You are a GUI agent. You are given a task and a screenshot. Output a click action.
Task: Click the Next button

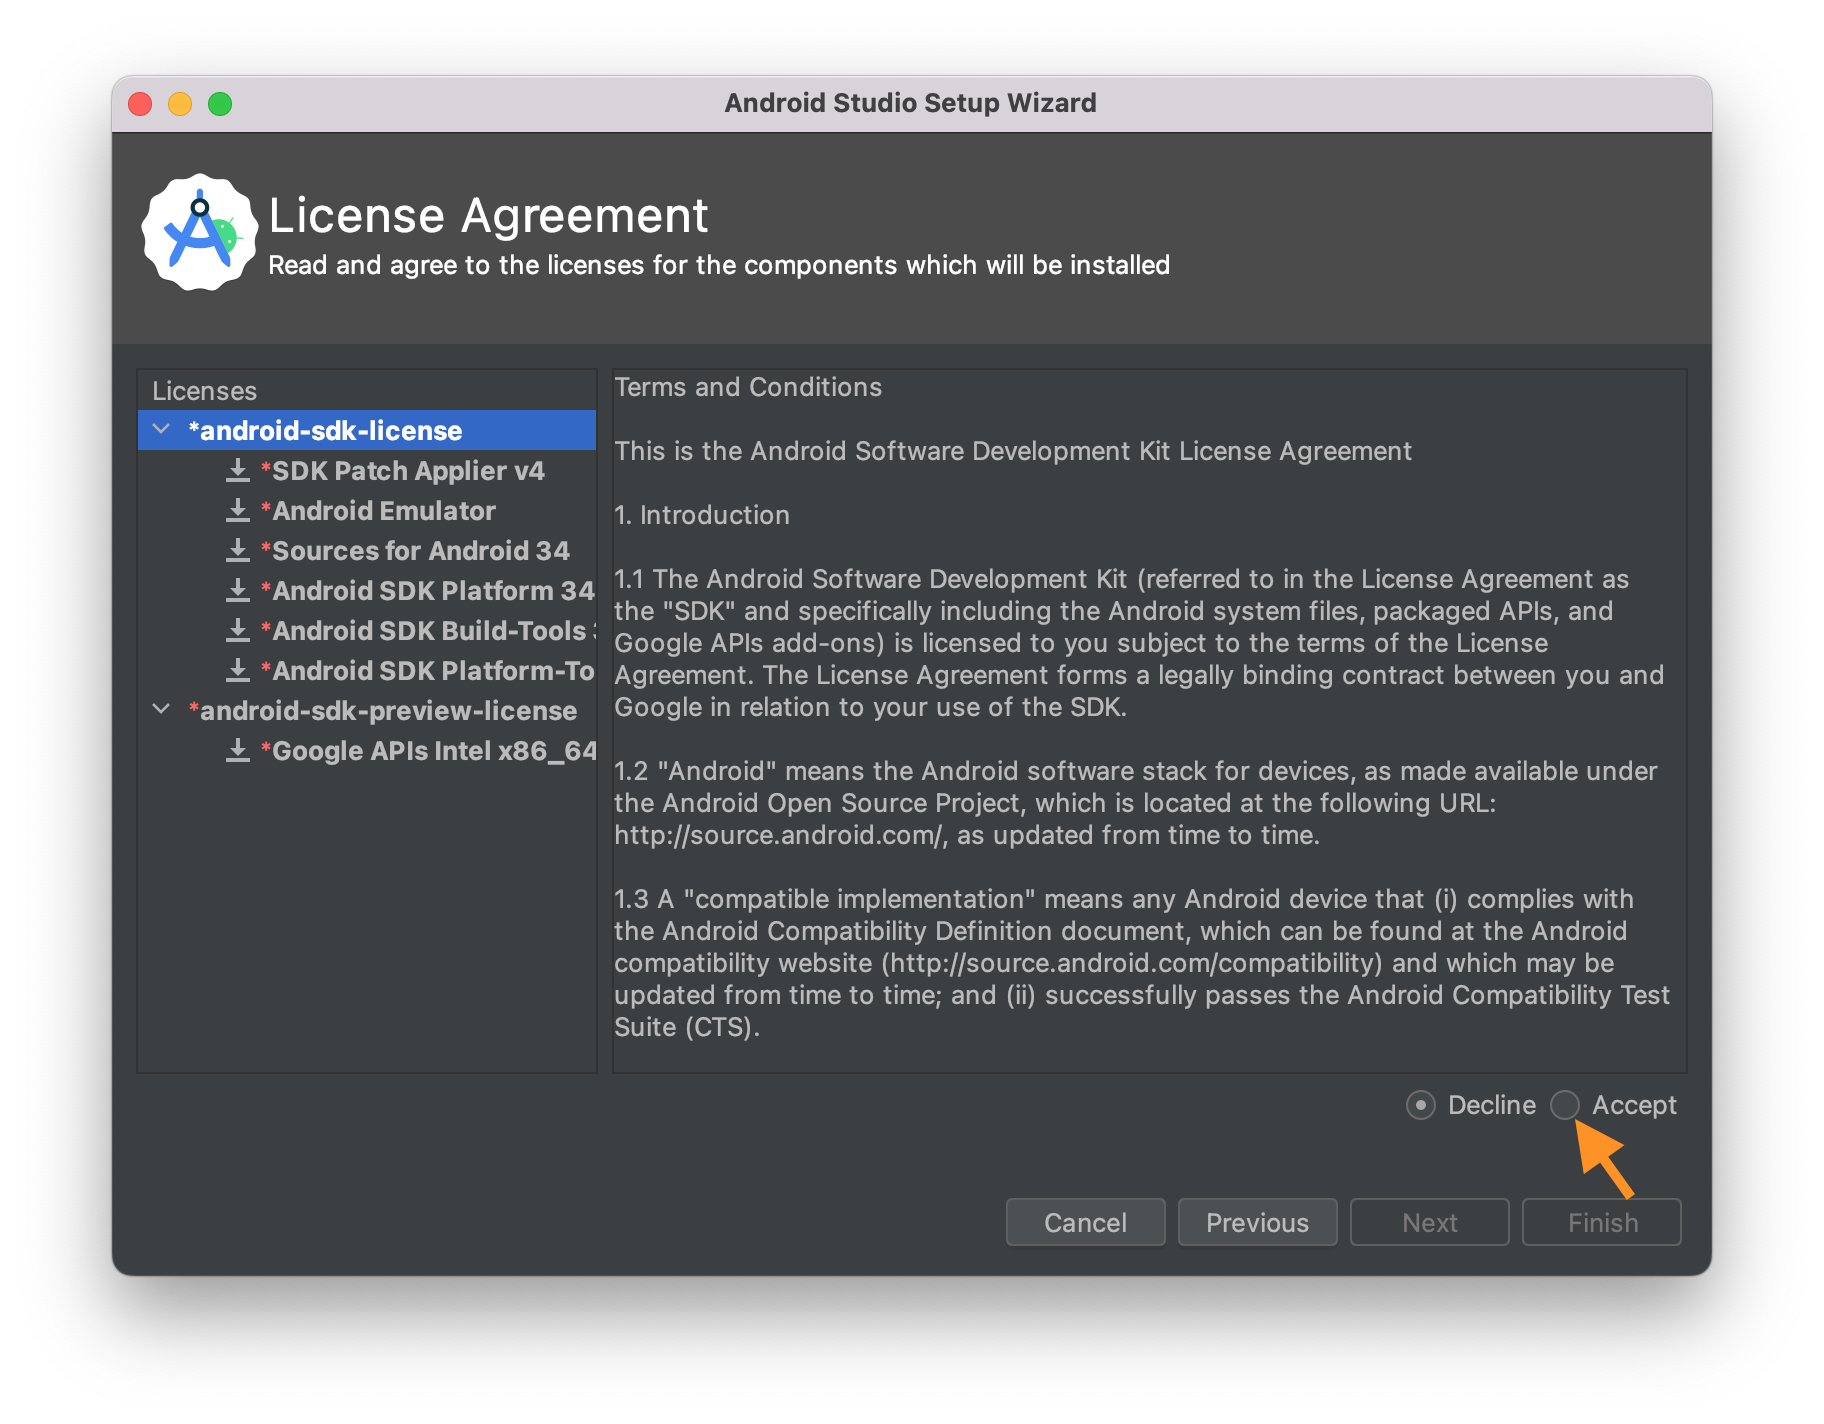[x=1429, y=1222]
